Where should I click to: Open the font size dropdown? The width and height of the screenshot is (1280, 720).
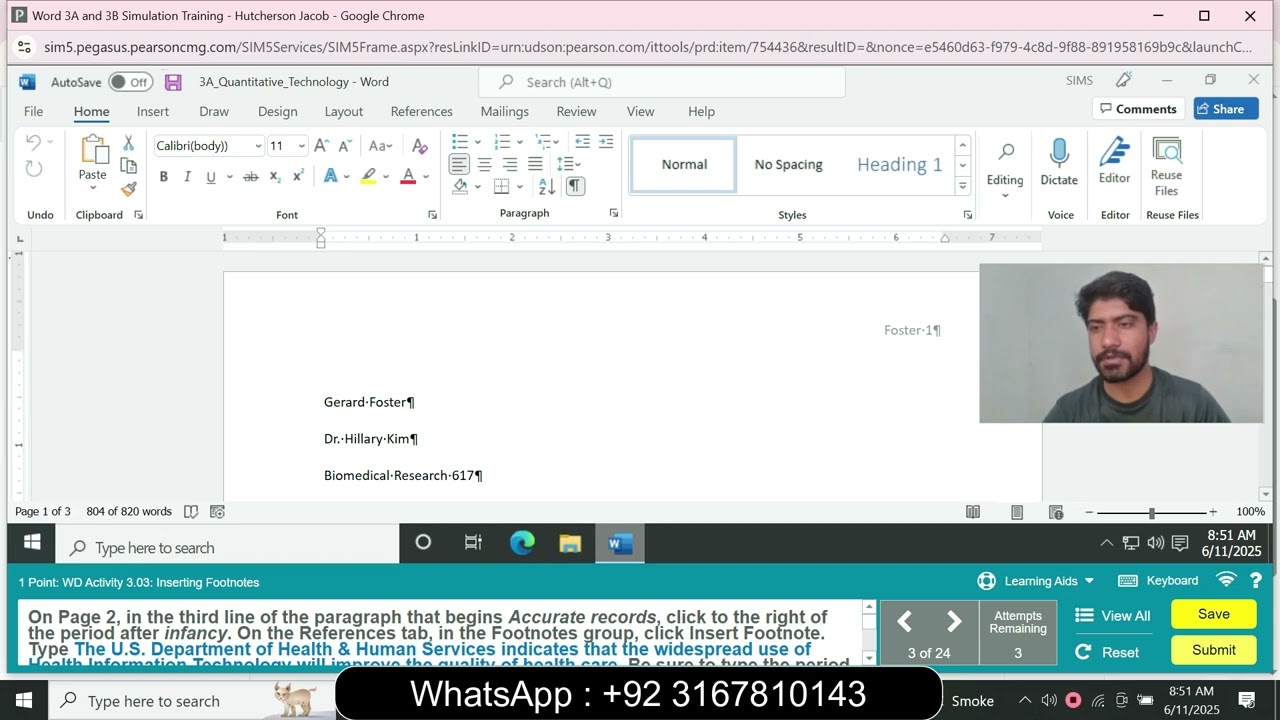tap(301, 146)
